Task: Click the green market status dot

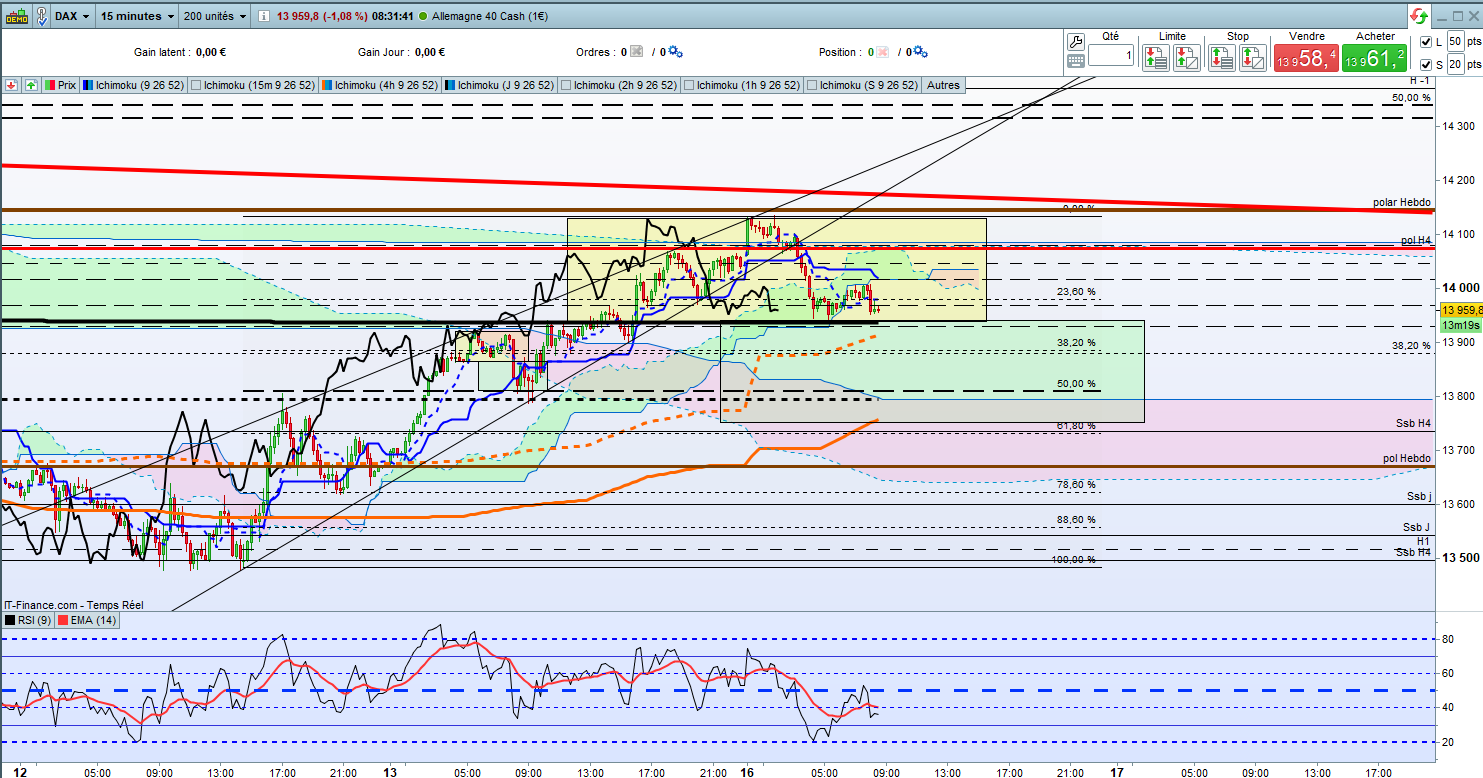Action: pyautogui.click(x=424, y=17)
